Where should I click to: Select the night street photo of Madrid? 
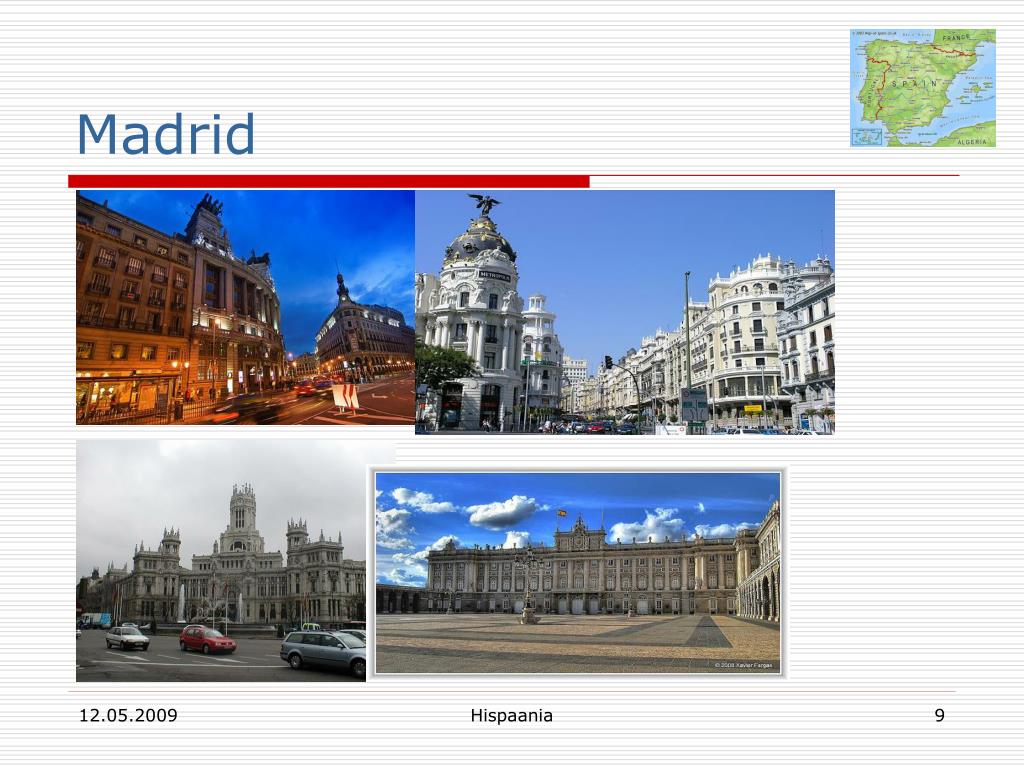tap(246, 308)
